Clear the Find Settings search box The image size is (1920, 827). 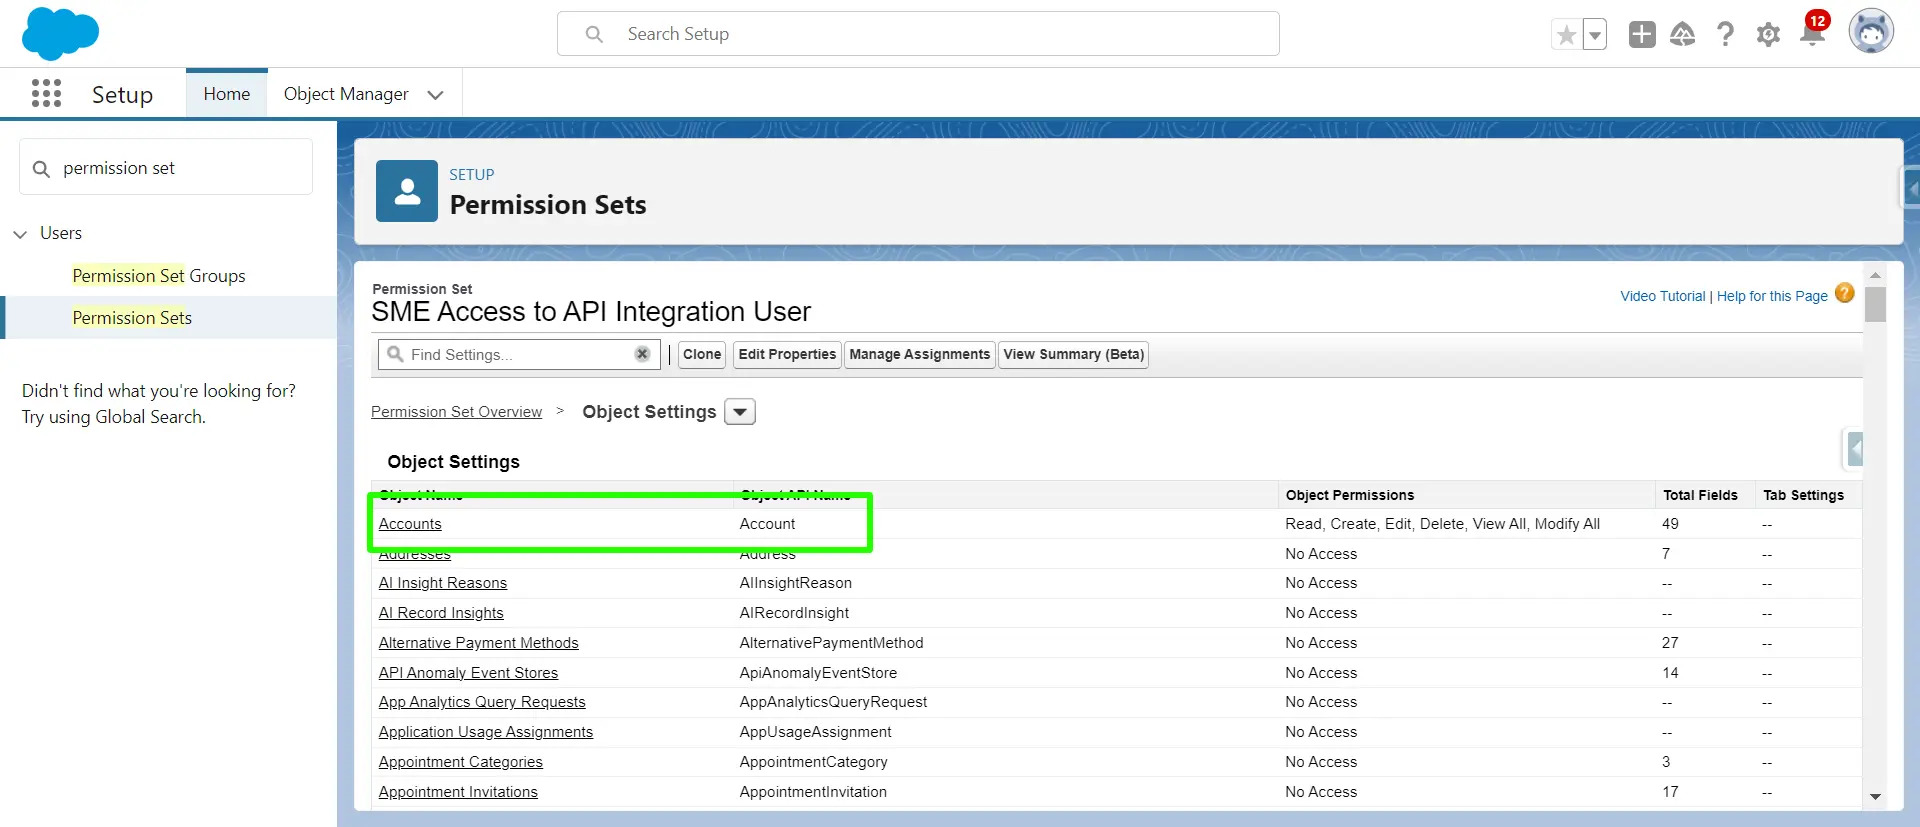tap(642, 354)
